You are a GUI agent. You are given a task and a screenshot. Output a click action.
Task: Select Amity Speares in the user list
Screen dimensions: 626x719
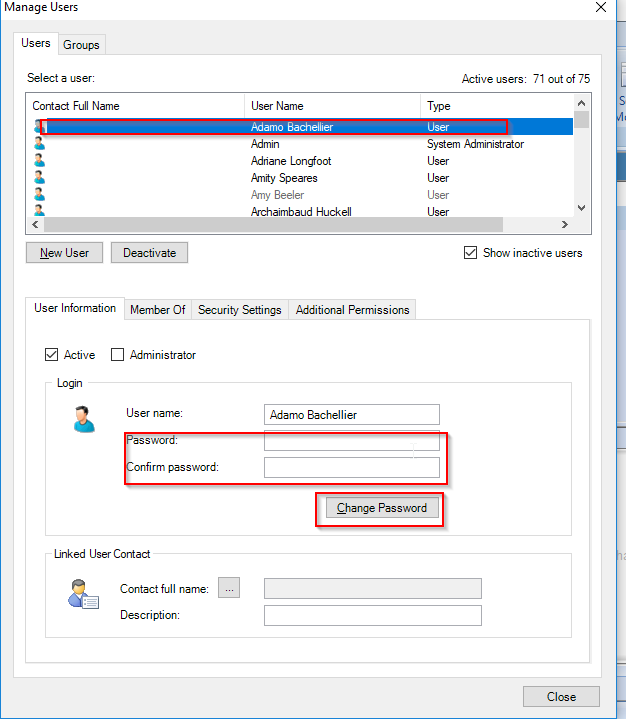tap(284, 178)
